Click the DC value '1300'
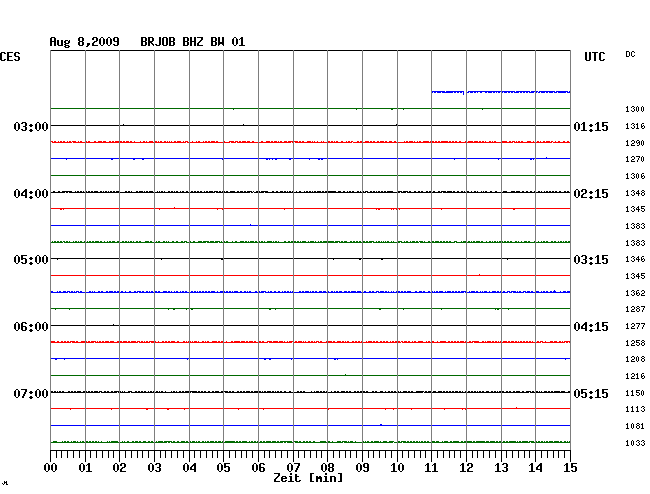 (x=635, y=109)
